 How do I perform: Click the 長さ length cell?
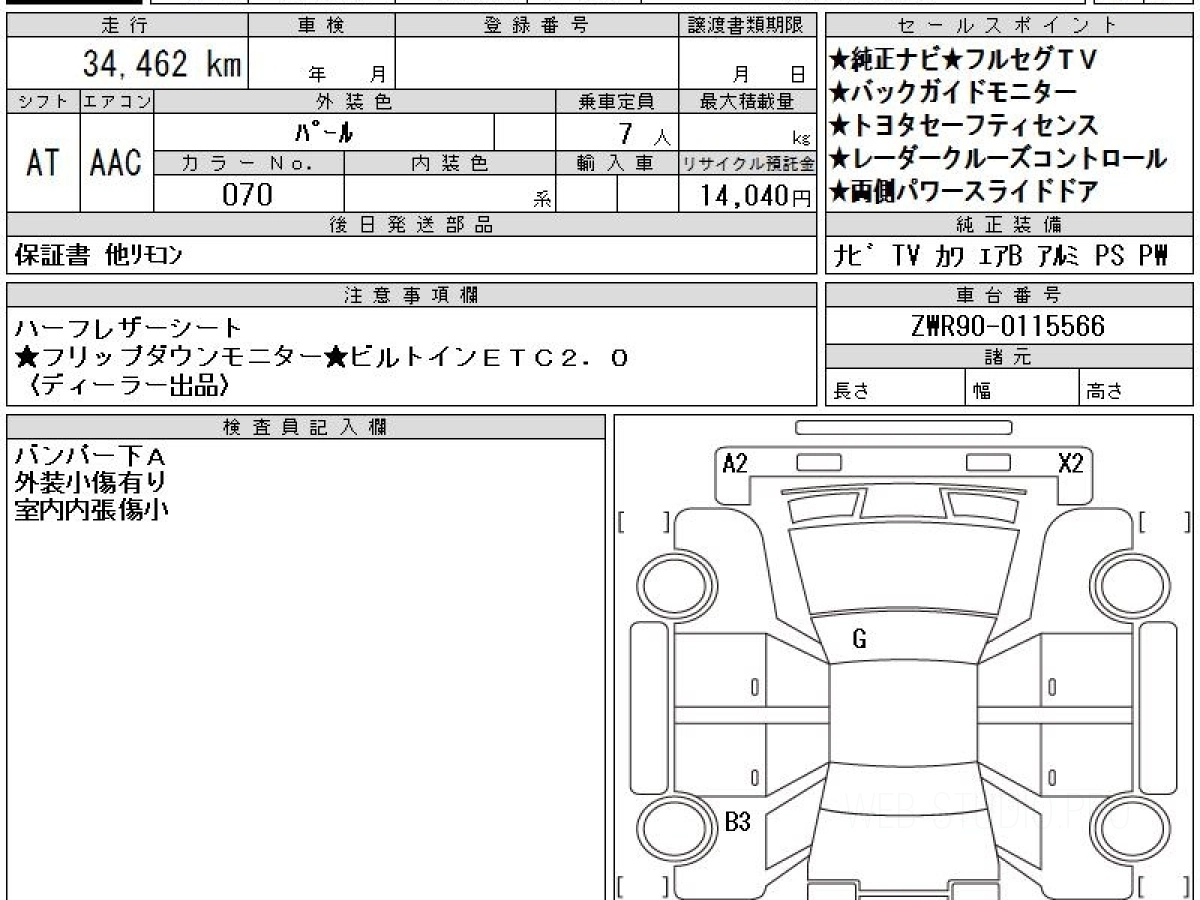895,389
